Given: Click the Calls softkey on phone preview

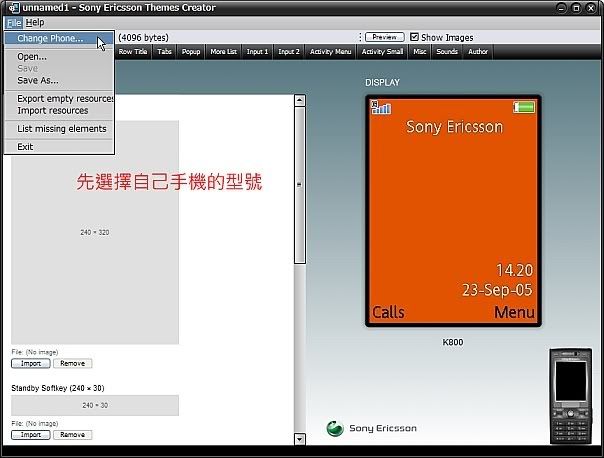Looking at the screenshot, I should (388, 312).
